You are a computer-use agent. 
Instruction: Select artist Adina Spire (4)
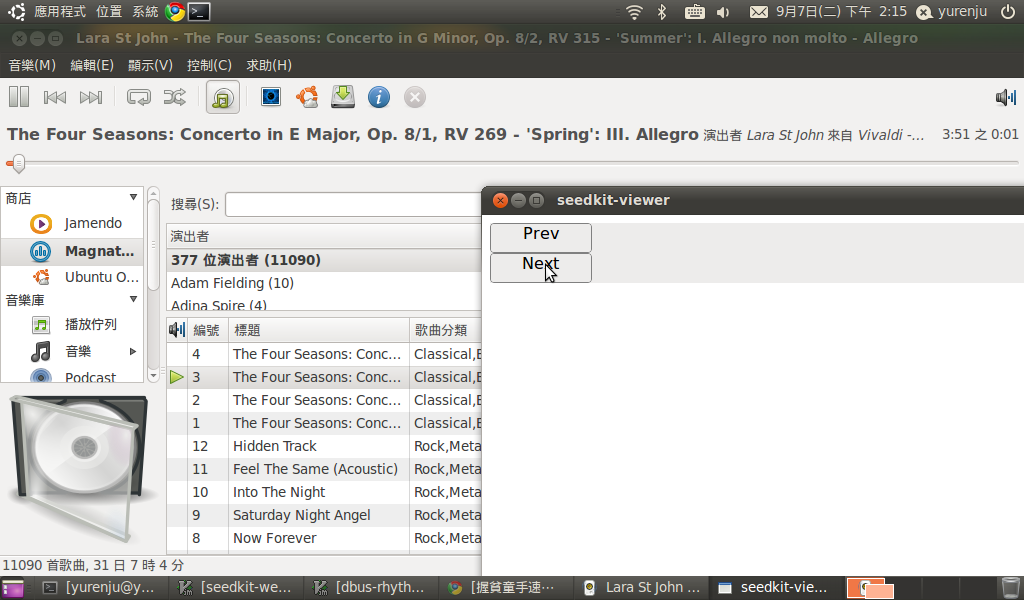click(325, 304)
